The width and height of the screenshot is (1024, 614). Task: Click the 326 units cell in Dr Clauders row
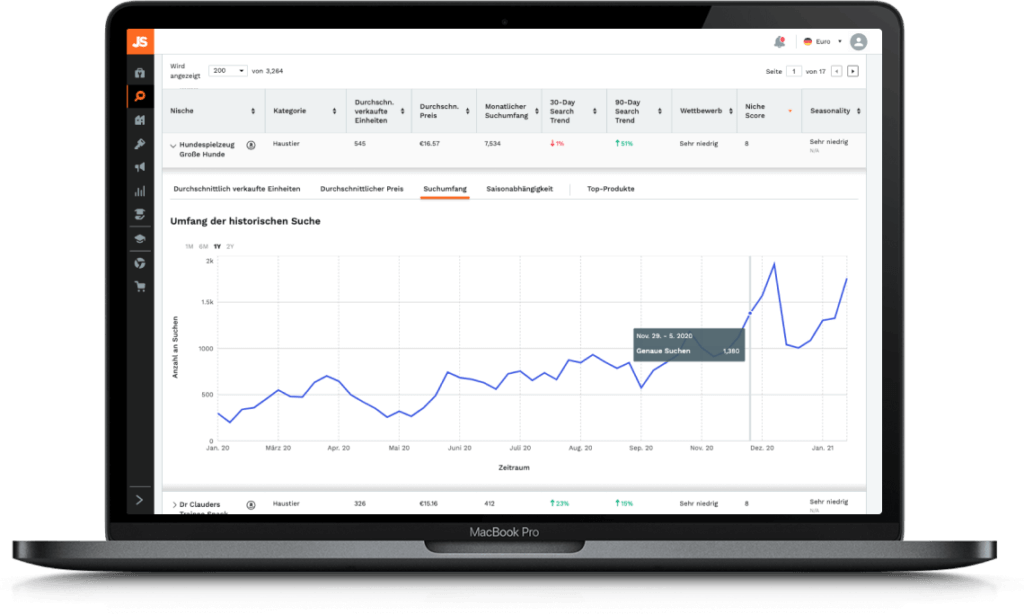(360, 504)
